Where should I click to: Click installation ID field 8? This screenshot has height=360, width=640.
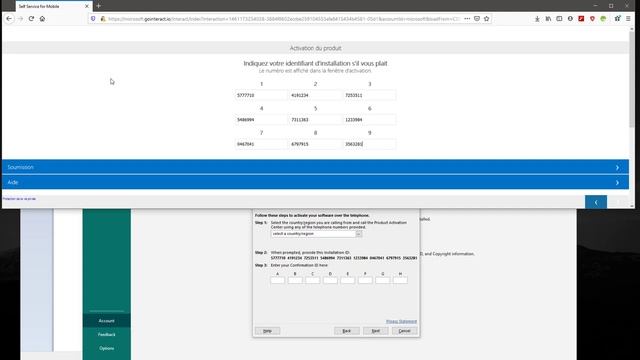tap(316, 144)
